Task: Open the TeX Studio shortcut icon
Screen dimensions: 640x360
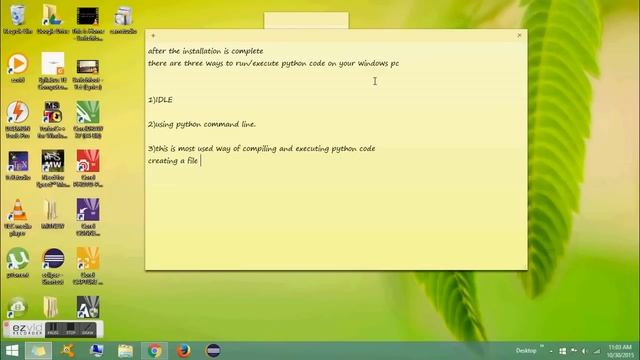Action: tap(18, 165)
